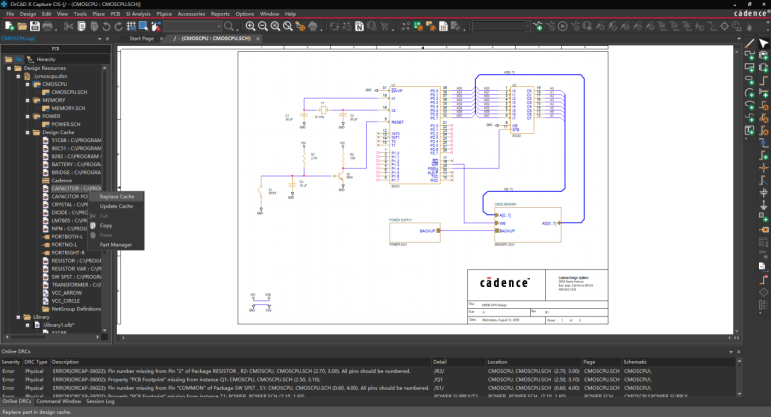Click the Zoom out magnifier icon
The image size is (772, 418).
pyautogui.click(x=262, y=26)
